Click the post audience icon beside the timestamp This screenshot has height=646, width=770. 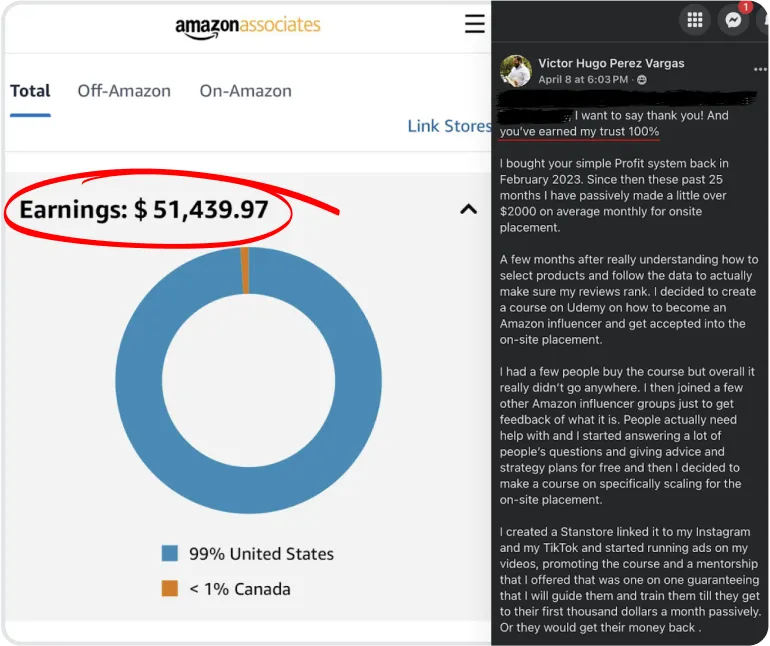pos(642,80)
